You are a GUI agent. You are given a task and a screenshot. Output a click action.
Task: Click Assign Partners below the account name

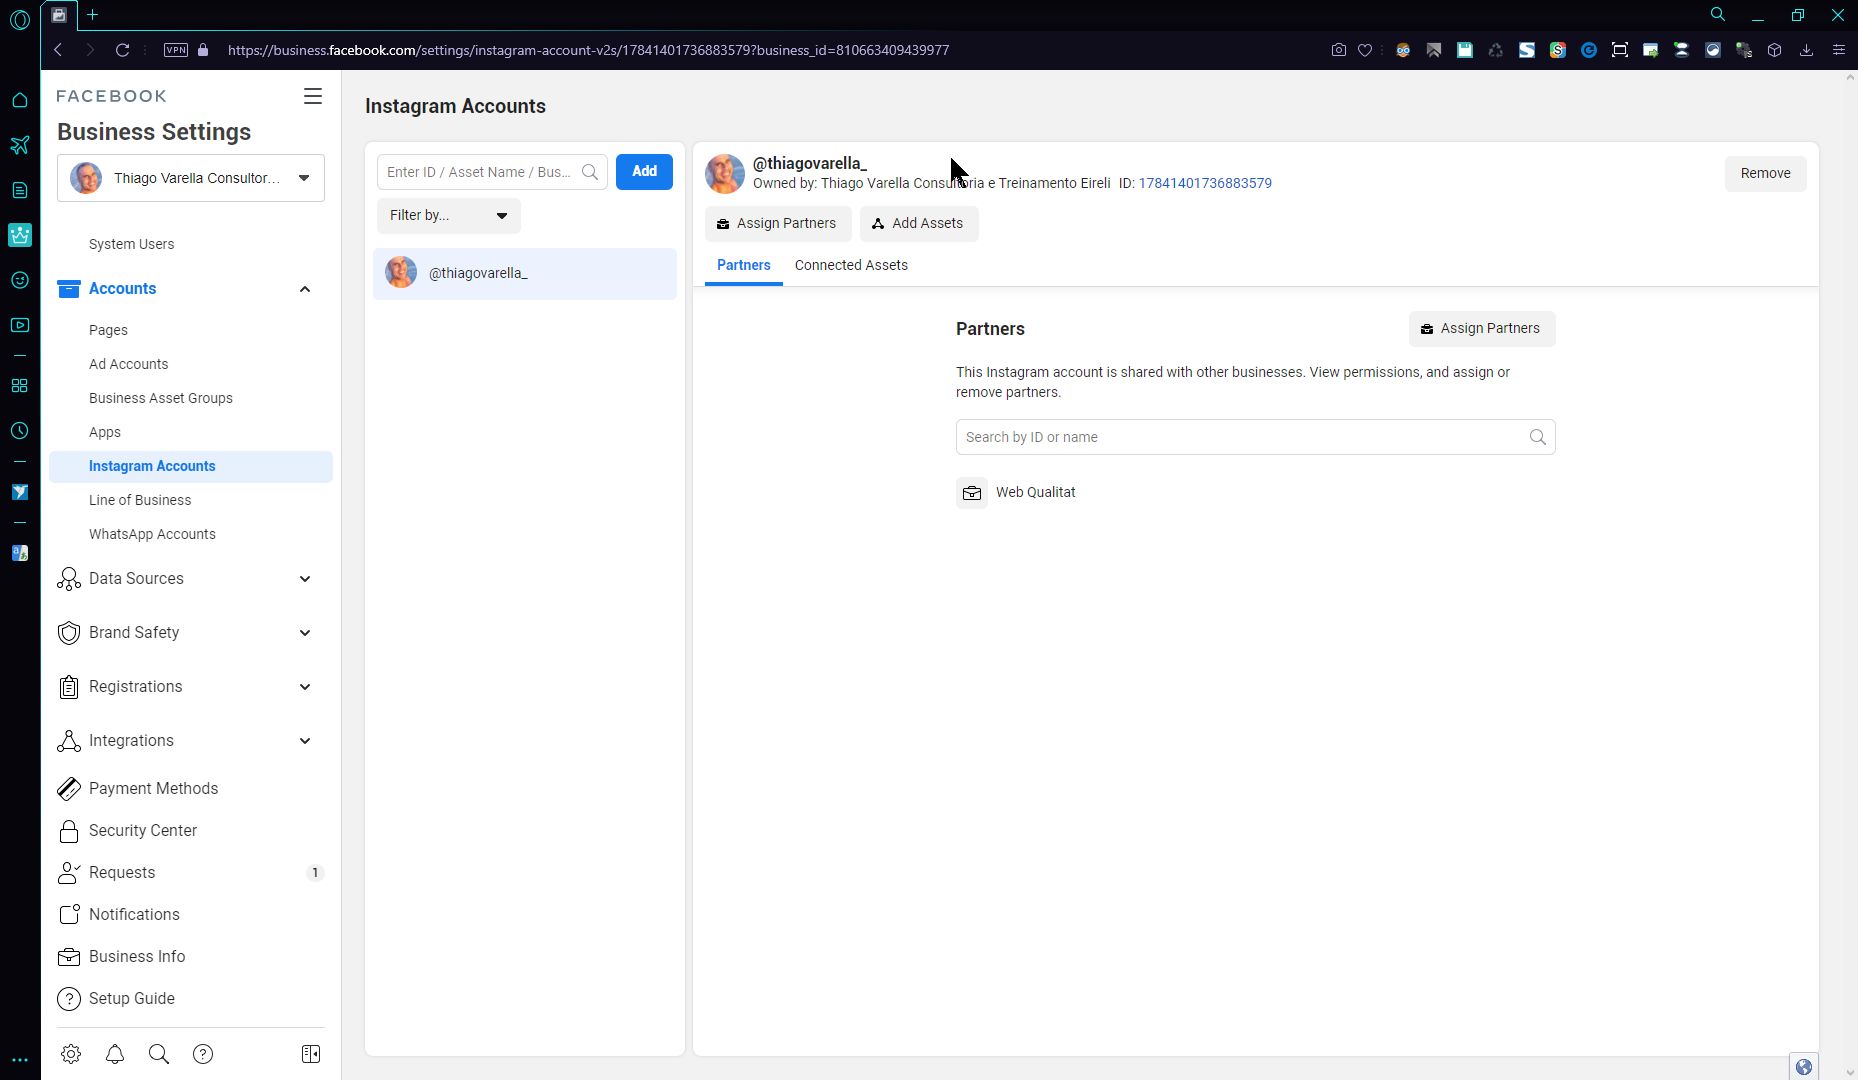point(778,224)
